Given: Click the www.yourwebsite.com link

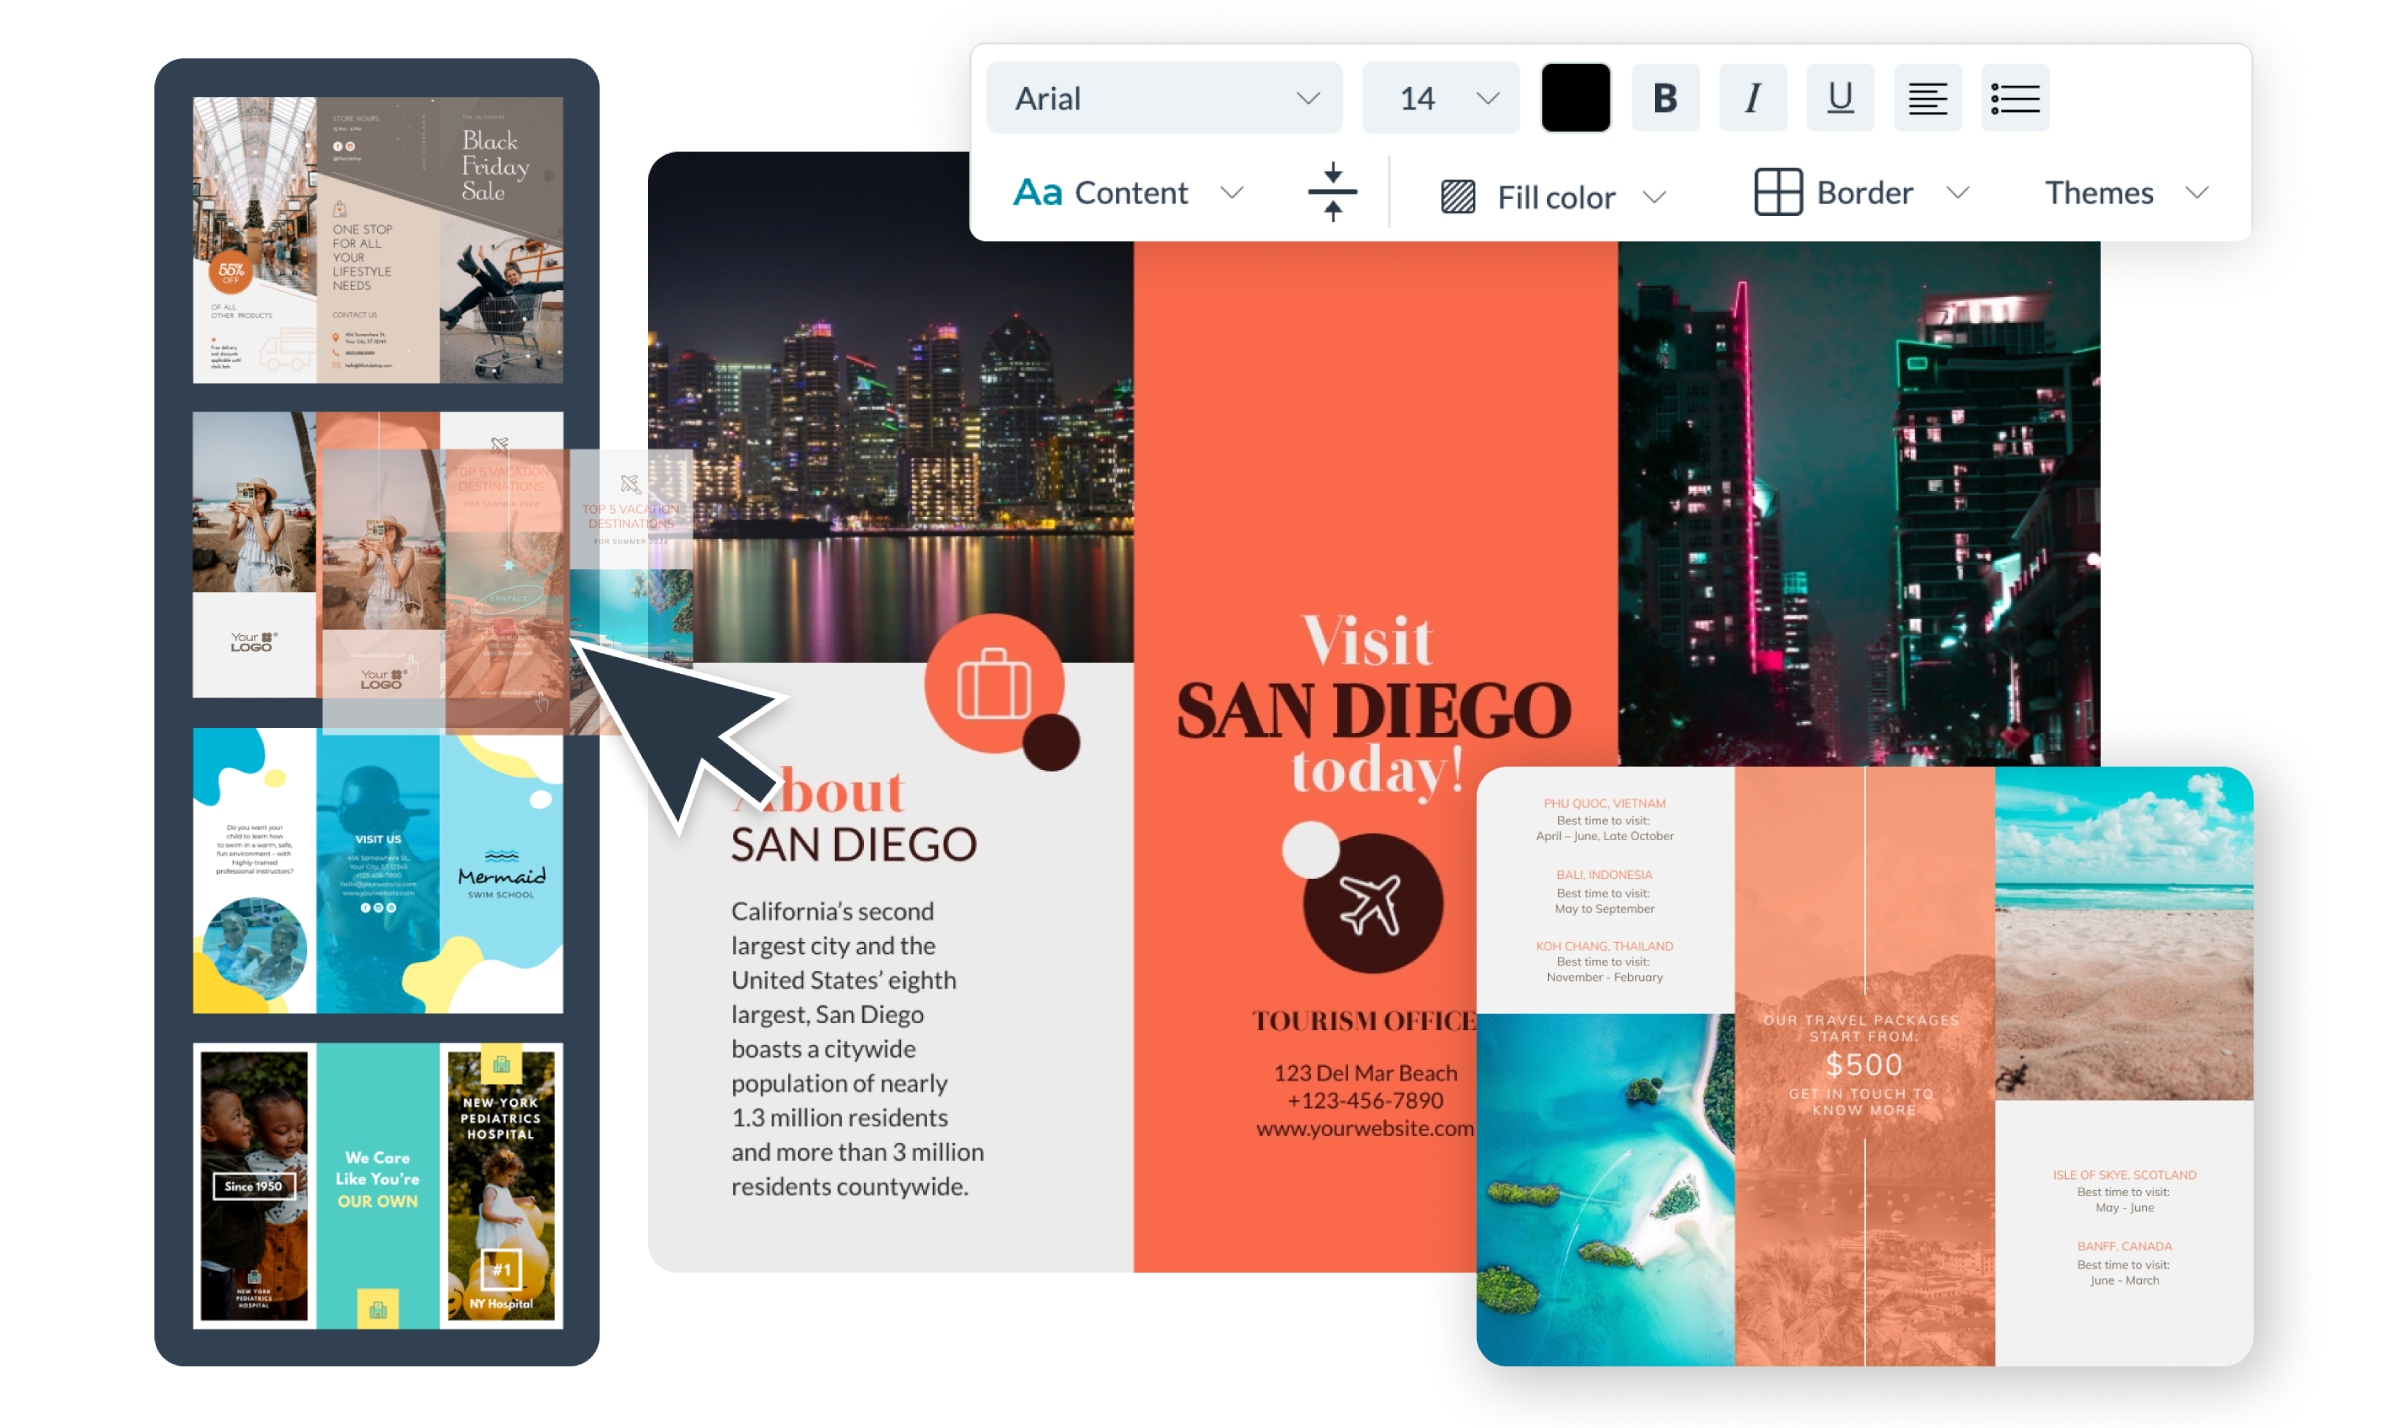Looking at the screenshot, I should pos(1365,1130).
